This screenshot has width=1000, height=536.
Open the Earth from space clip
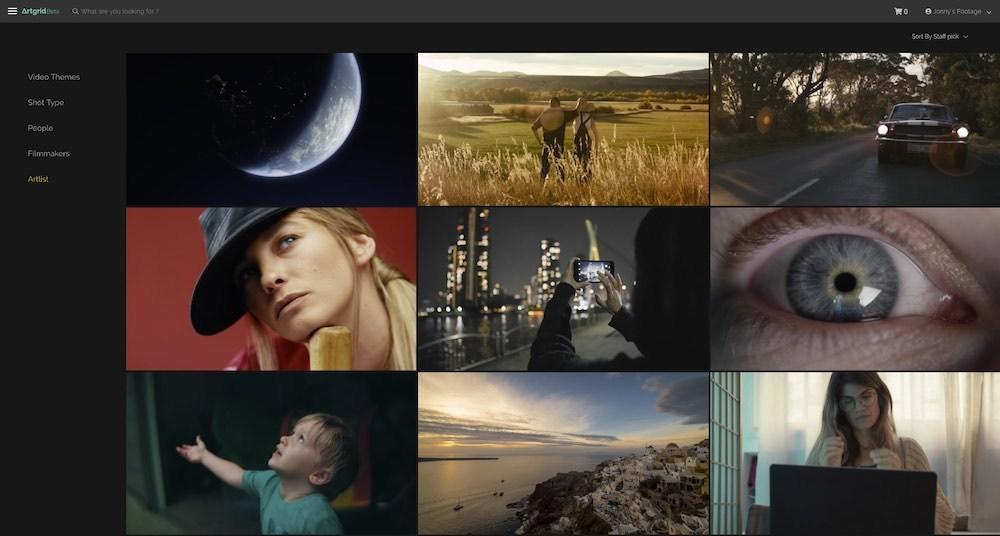point(271,129)
